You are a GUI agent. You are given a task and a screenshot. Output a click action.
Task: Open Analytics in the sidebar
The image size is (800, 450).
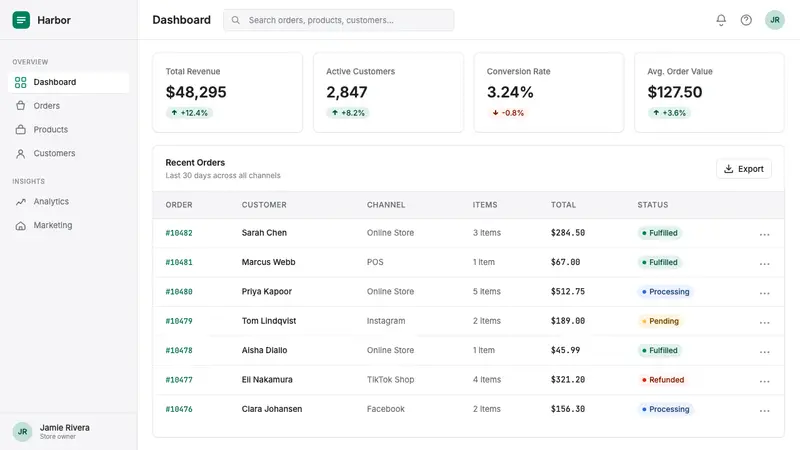tap(68, 202)
